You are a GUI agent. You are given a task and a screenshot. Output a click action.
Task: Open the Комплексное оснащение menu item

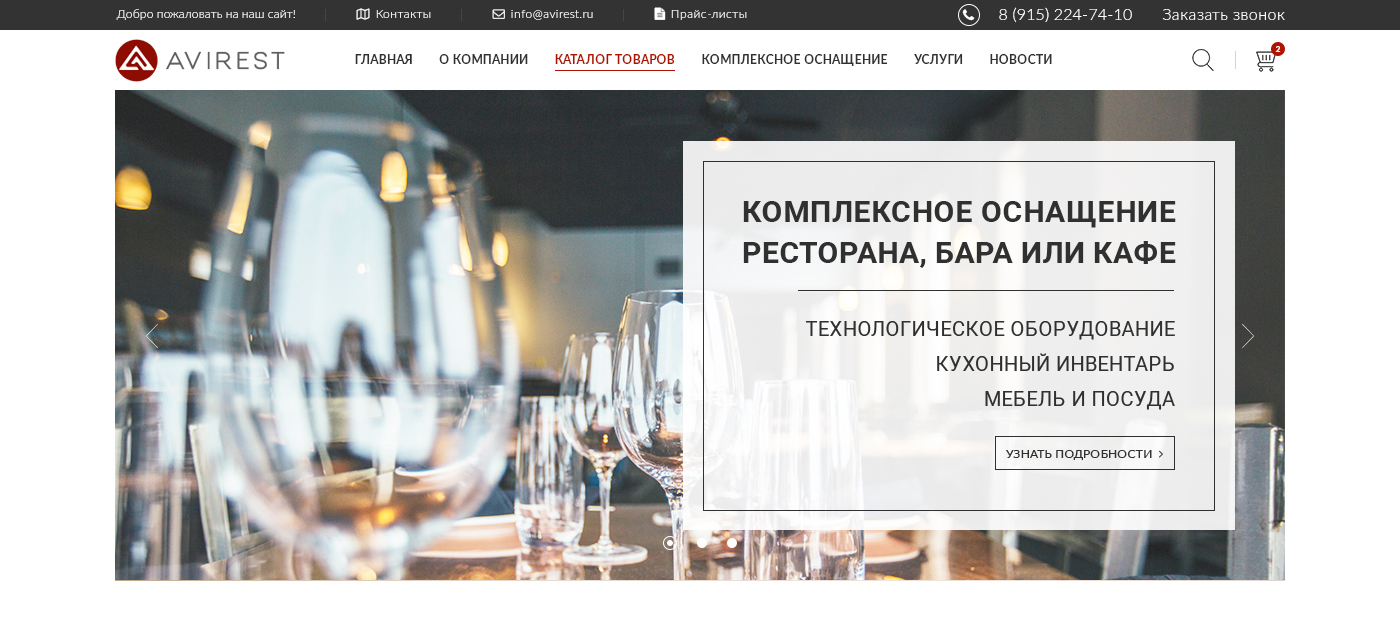coord(794,60)
